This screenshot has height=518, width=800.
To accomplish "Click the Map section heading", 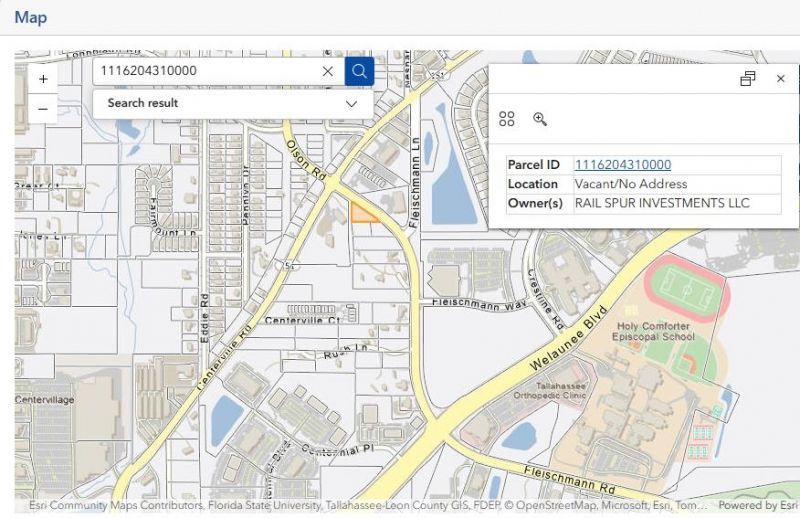I will click(30, 17).
